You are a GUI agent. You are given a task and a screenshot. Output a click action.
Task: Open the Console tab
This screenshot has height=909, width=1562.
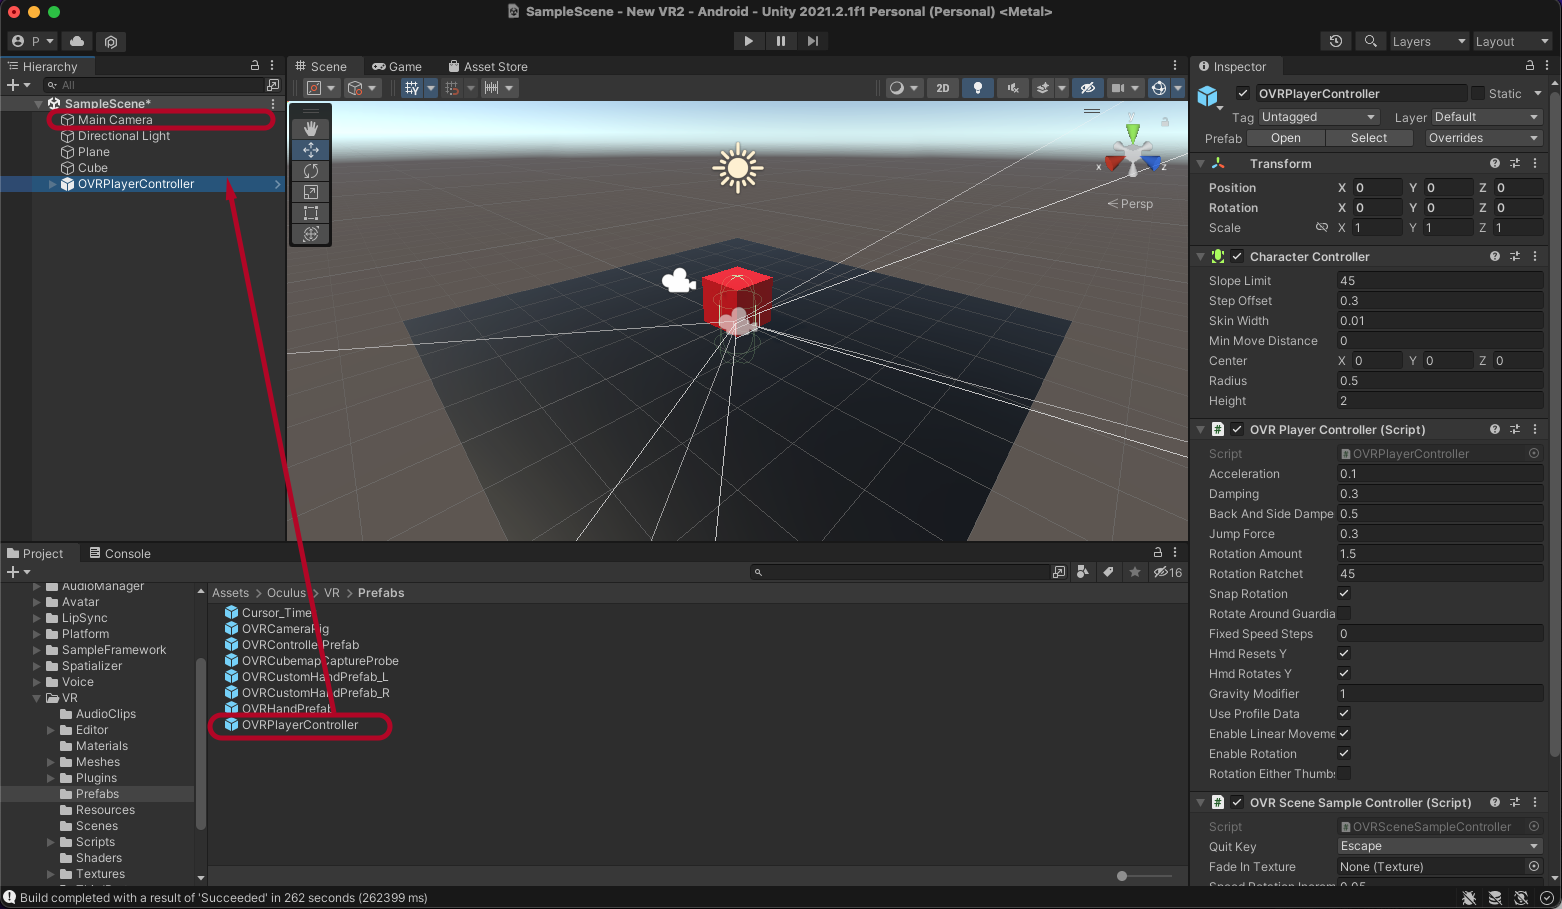120,553
